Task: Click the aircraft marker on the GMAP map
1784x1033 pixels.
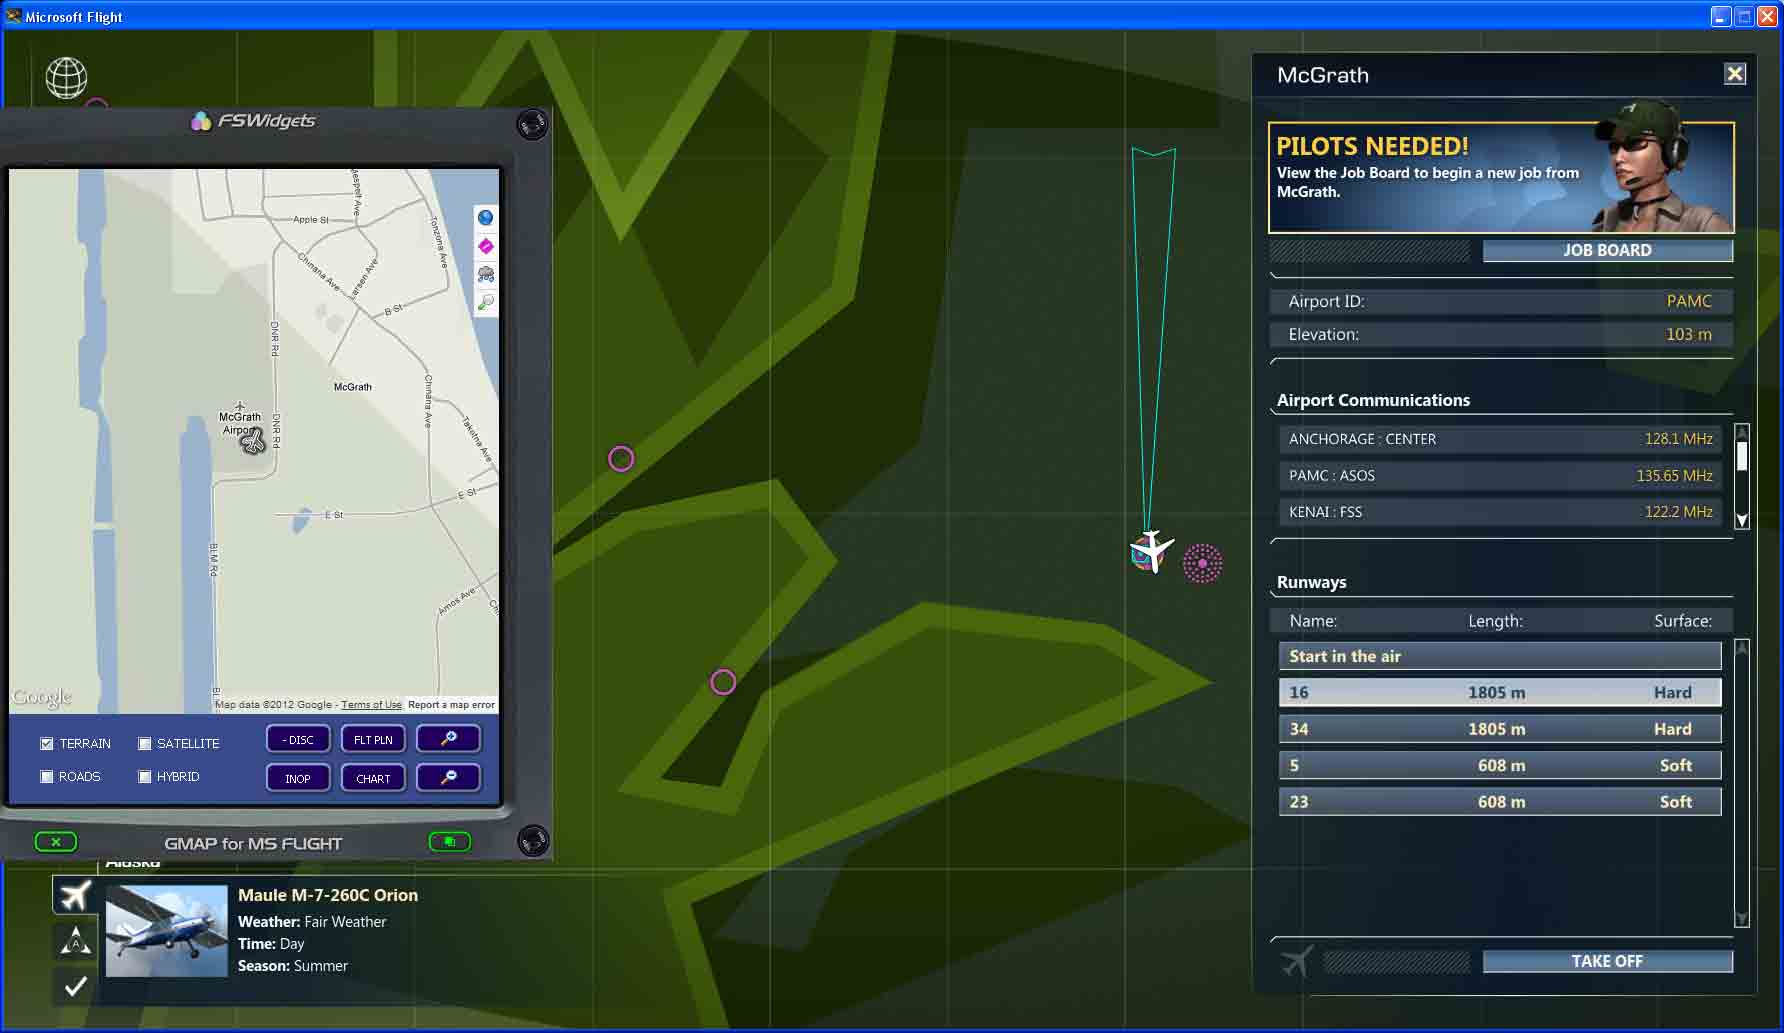Action: coord(254,440)
